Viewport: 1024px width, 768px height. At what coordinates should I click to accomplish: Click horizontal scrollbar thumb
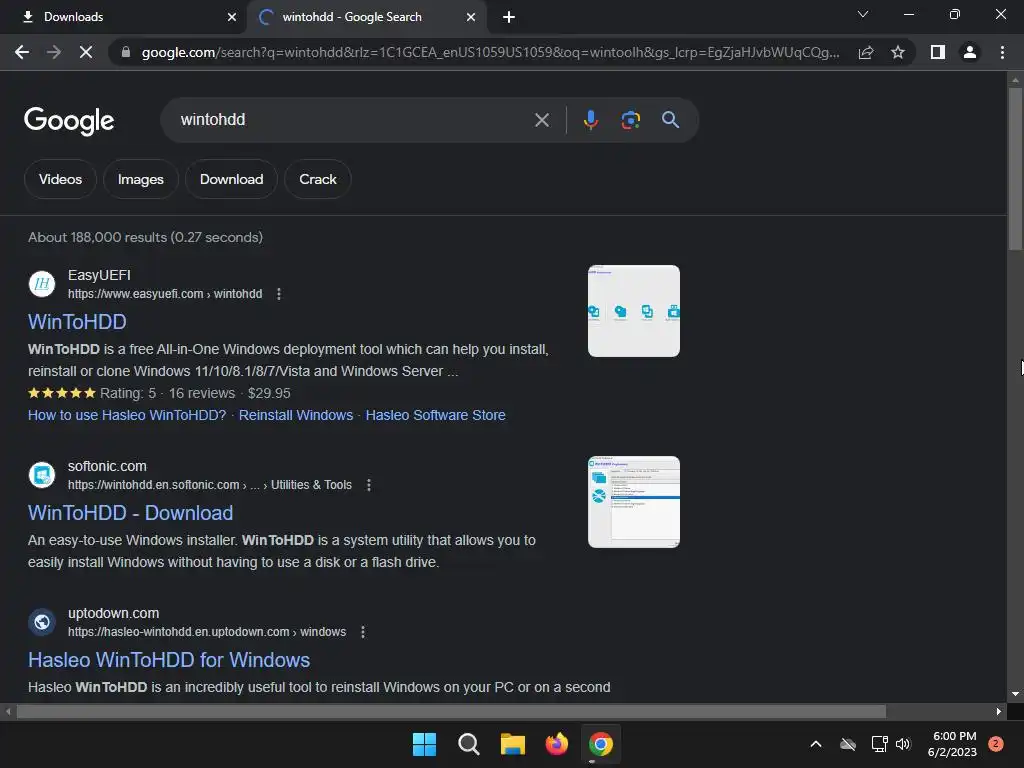[x=451, y=712]
